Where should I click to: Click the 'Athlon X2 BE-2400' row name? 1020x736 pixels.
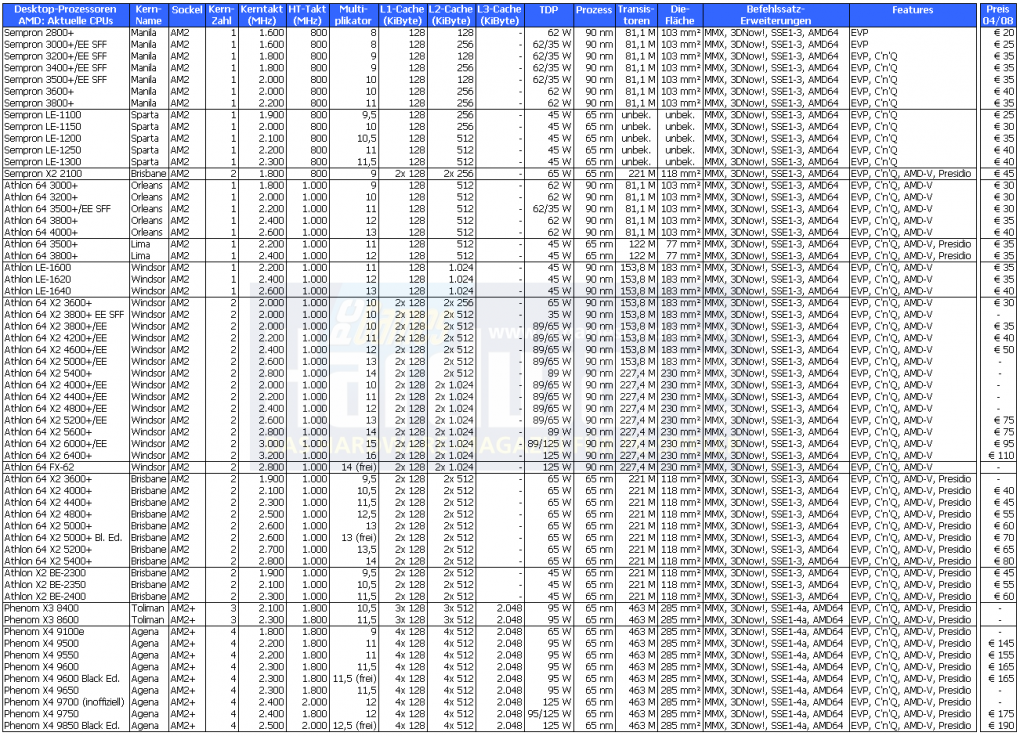click(x=45, y=596)
